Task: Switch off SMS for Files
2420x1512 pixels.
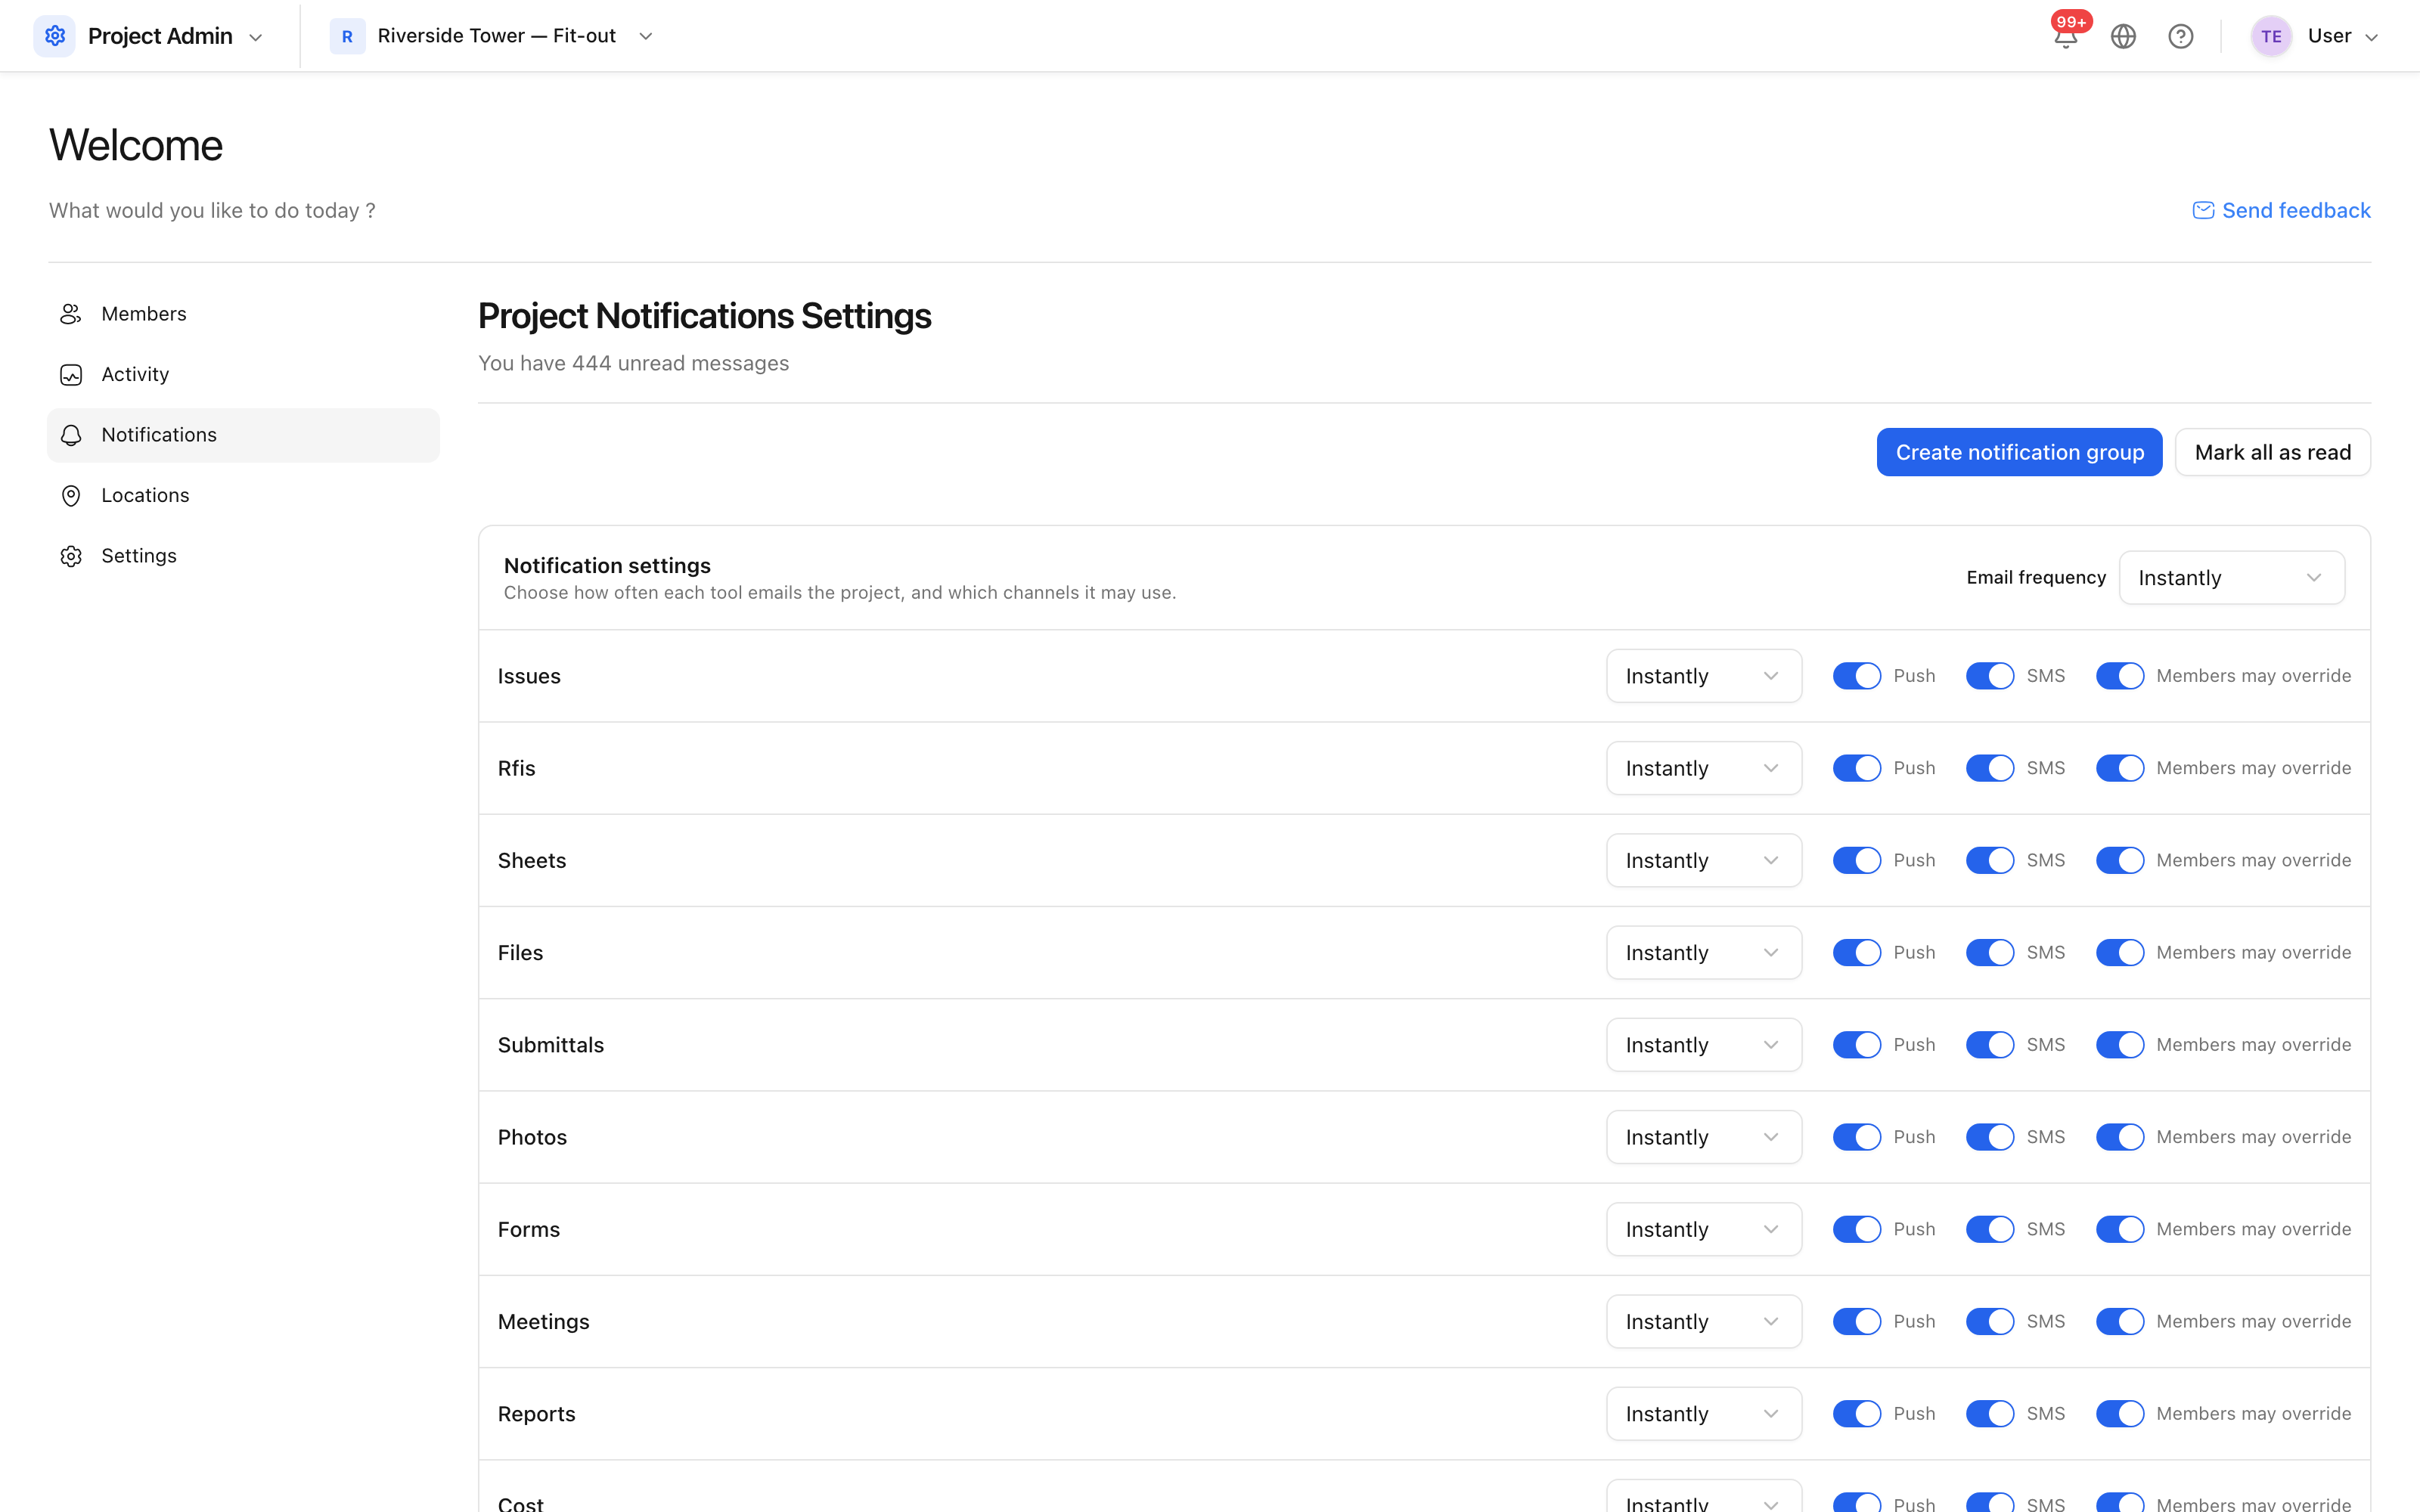Action: (x=1989, y=952)
